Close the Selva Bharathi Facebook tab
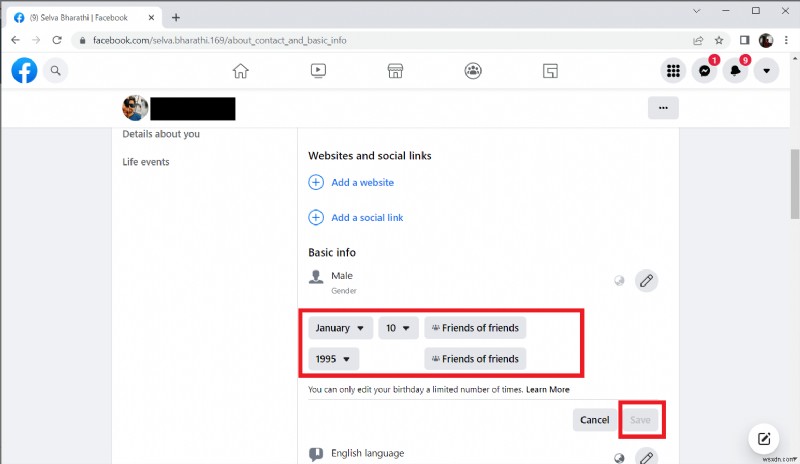Viewport: 800px width, 464px height. [x=151, y=18]
